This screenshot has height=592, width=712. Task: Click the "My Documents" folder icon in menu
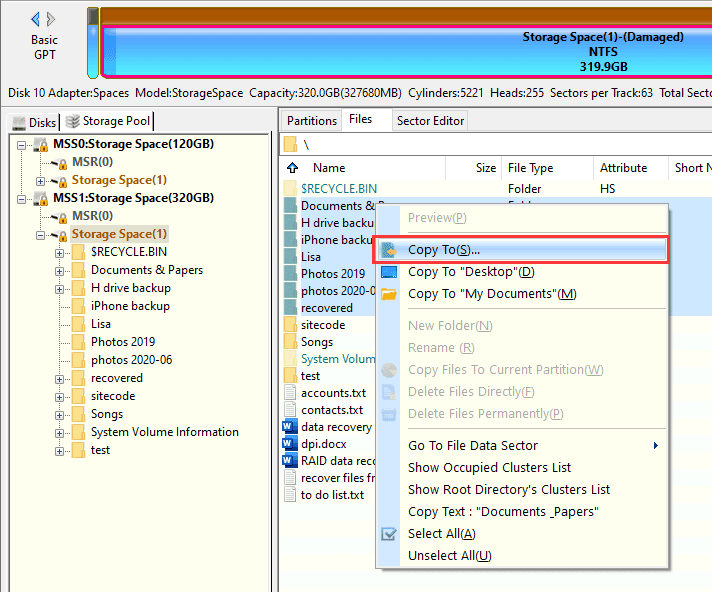point(390,294)
